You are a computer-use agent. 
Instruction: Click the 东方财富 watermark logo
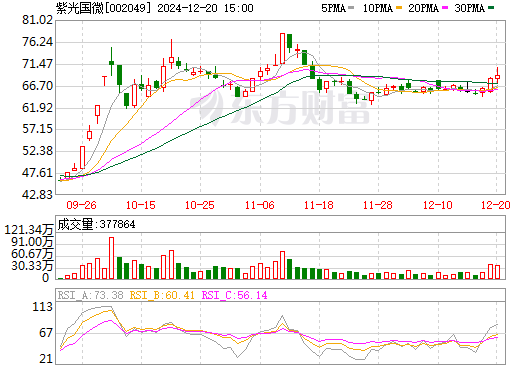[280, 107]
